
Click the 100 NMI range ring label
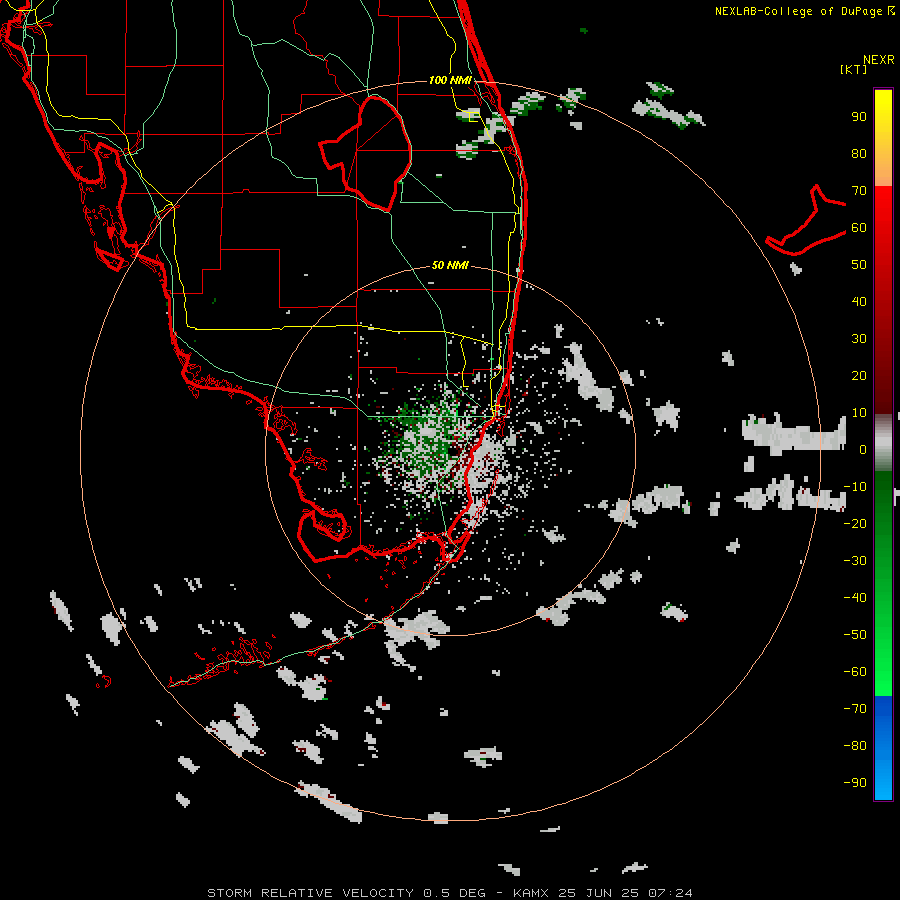450,80
